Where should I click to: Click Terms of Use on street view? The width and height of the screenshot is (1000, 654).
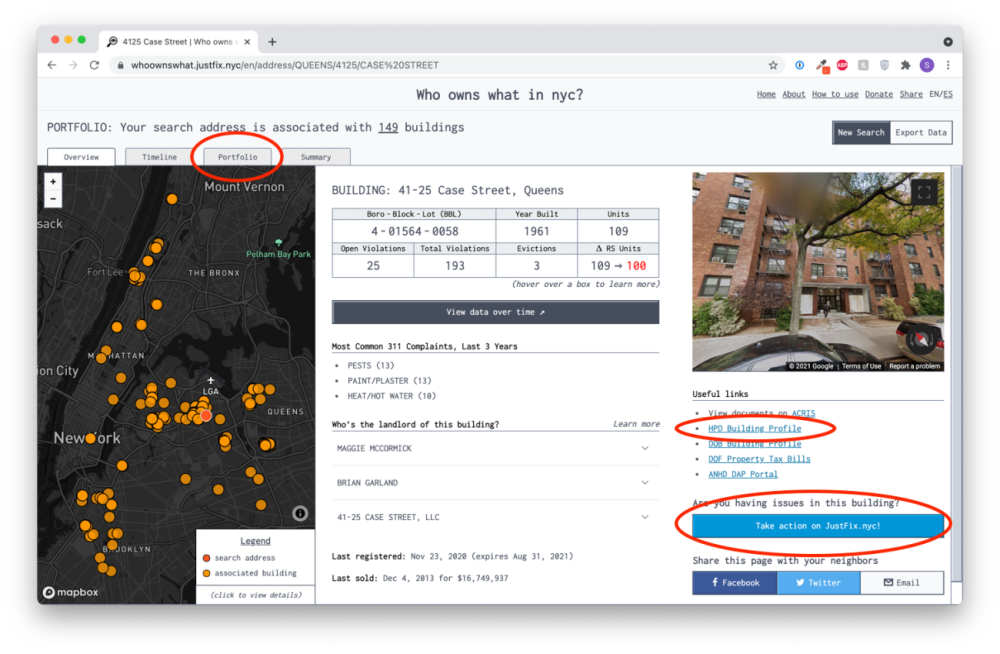861,366
